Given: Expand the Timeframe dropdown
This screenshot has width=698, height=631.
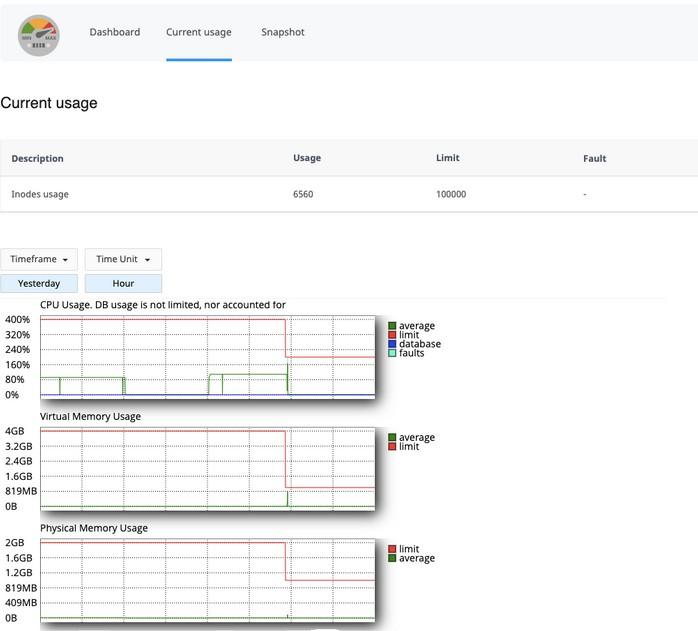Looking at the screenshot, I should tap(39, 259).
